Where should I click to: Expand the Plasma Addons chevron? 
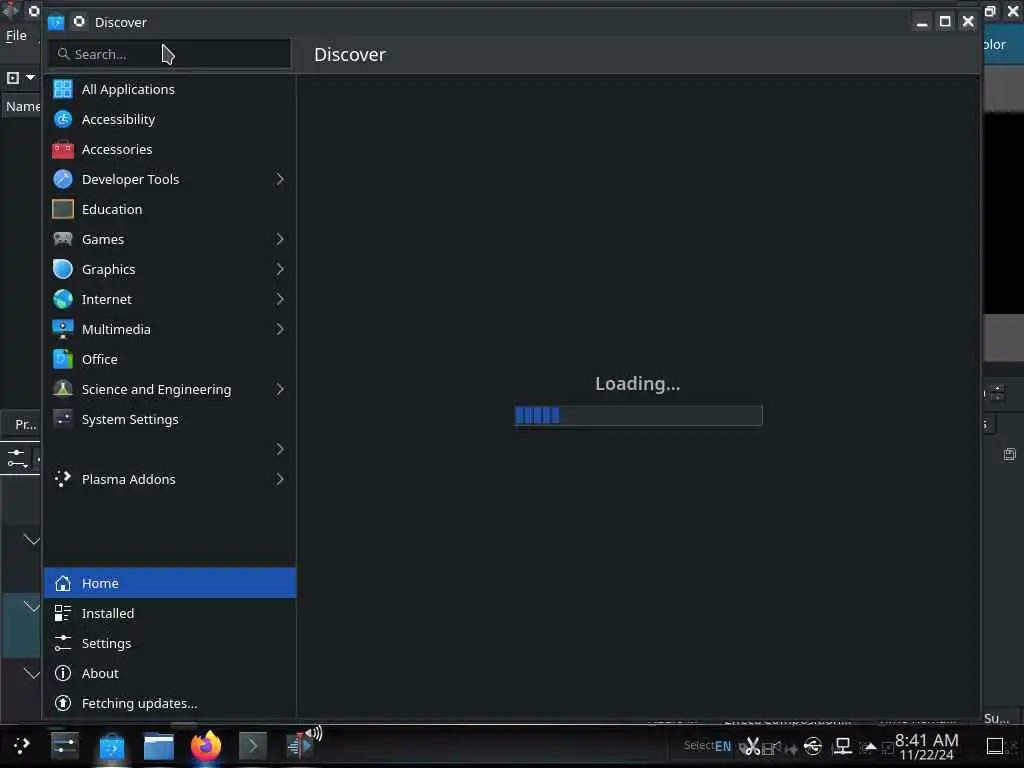[280, 479]
